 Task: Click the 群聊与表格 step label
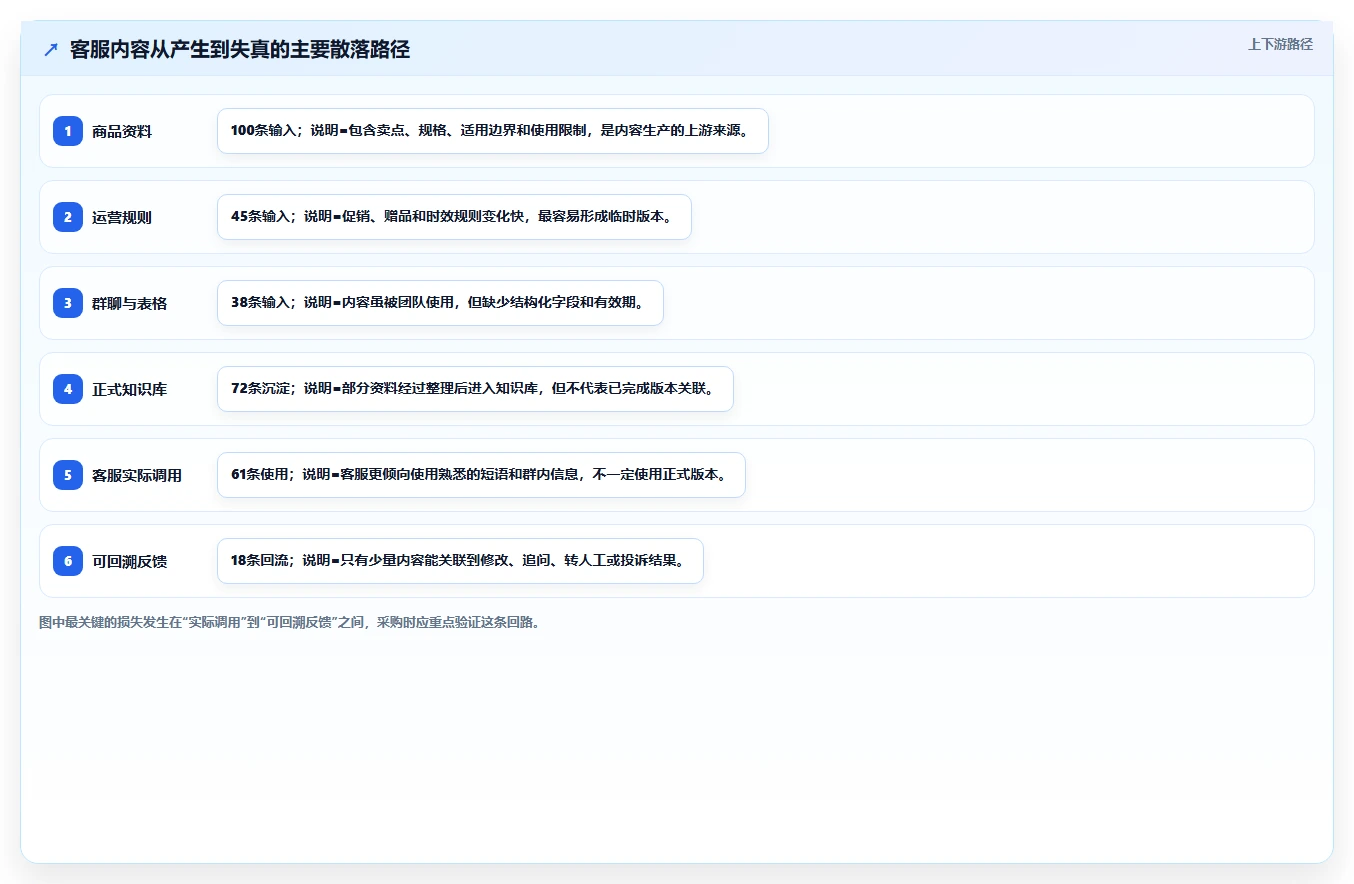[130, 303]
